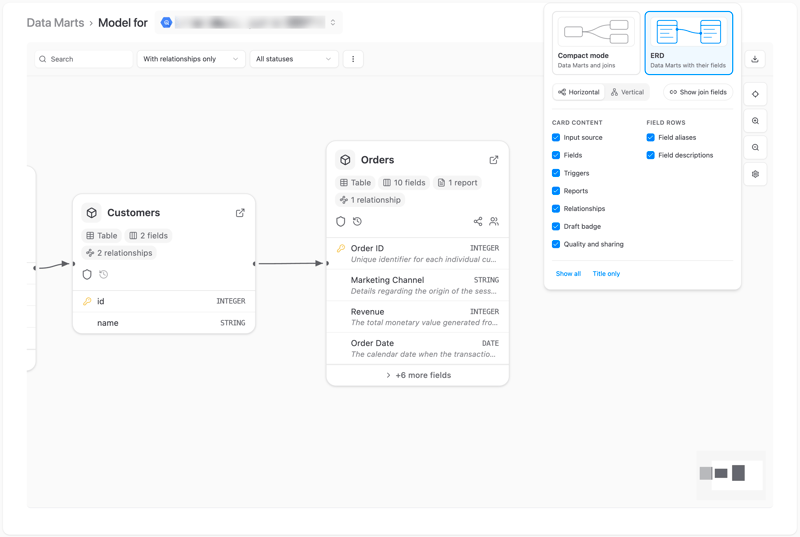Click the 1 relationship badge on Orders
This screenshot has height=537, width=800.
[x=370, y=200]
